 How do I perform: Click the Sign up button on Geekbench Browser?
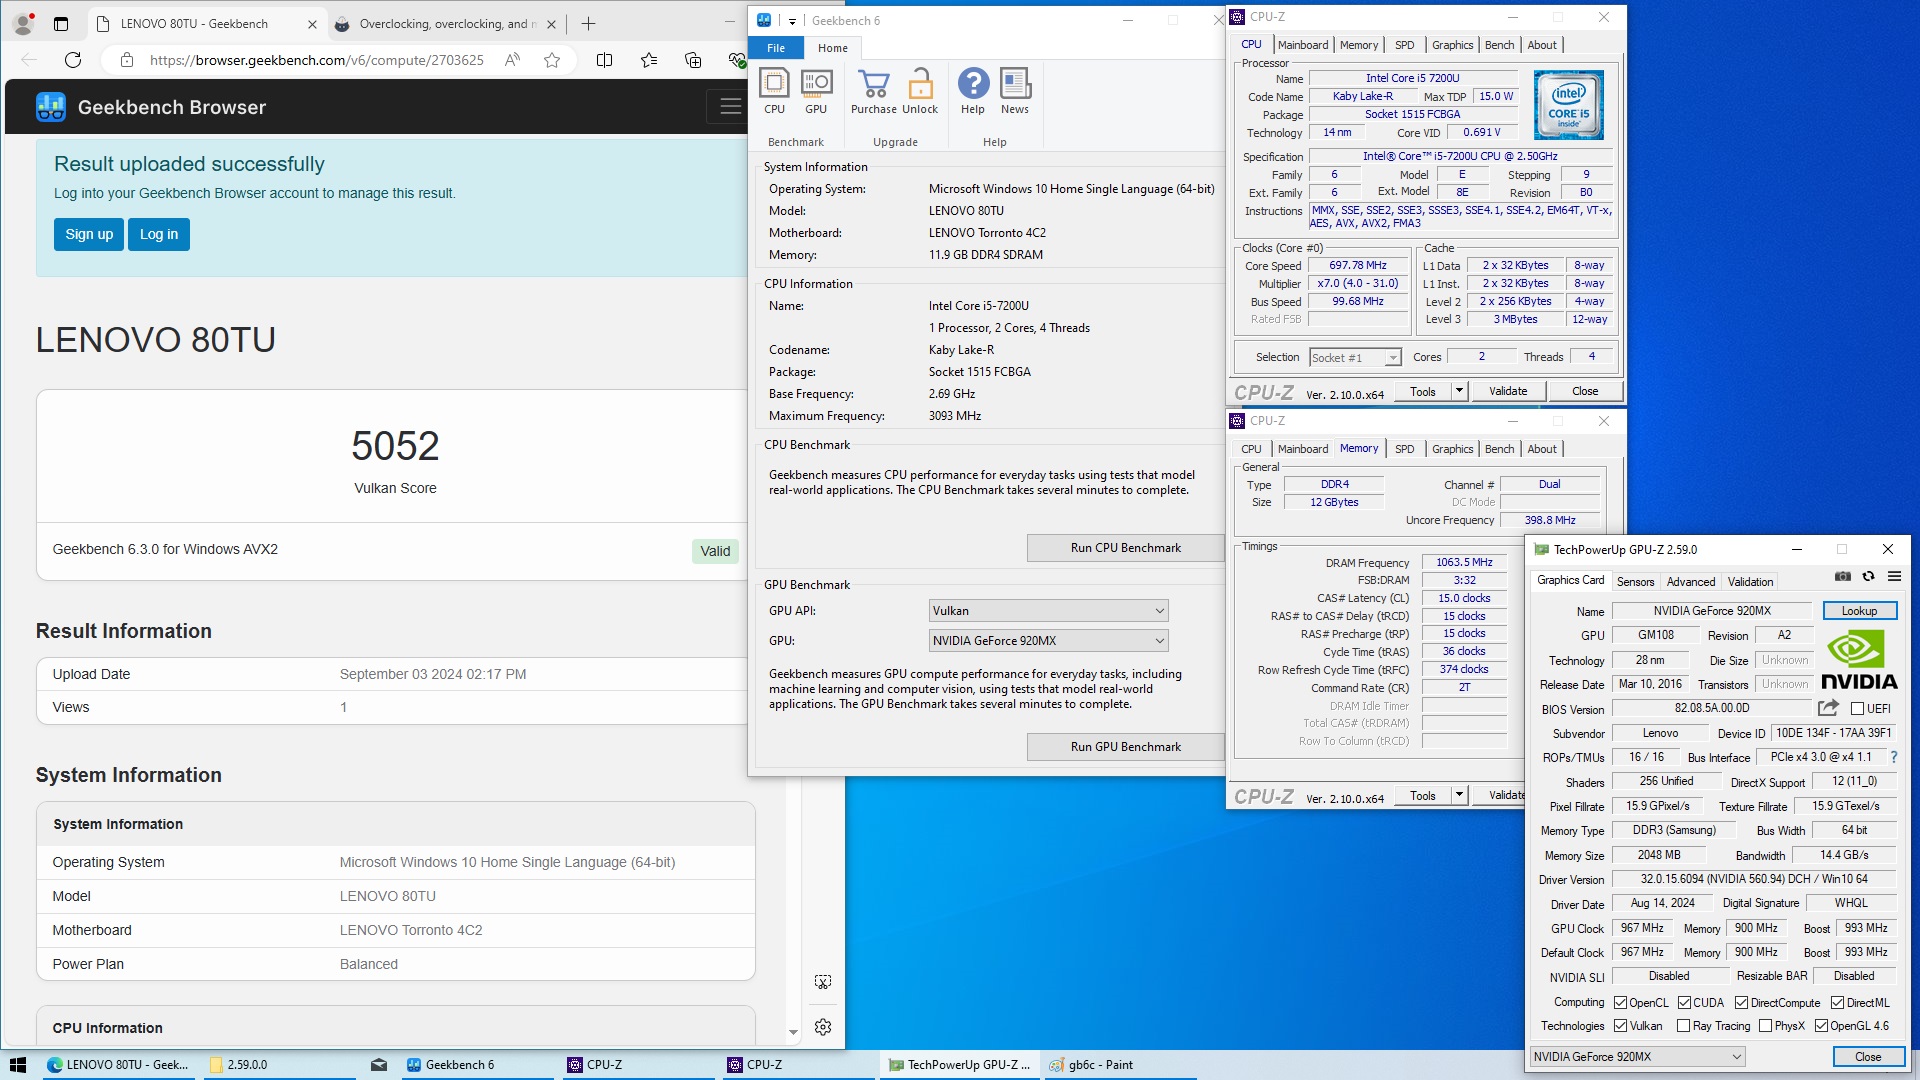point(89,234)
